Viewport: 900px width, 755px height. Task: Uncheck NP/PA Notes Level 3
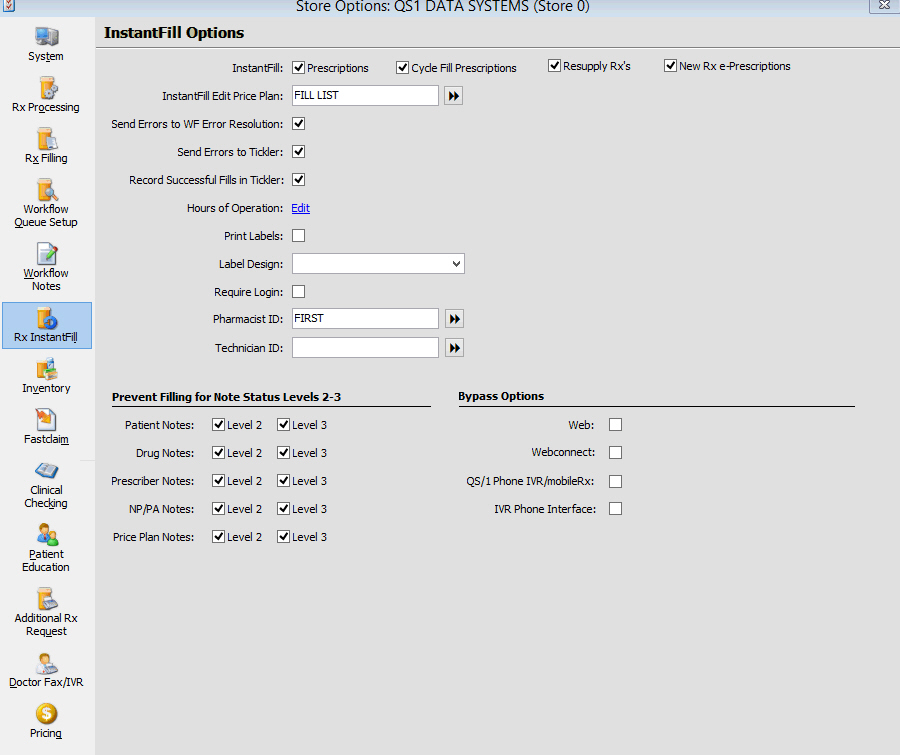click(284, 508)
